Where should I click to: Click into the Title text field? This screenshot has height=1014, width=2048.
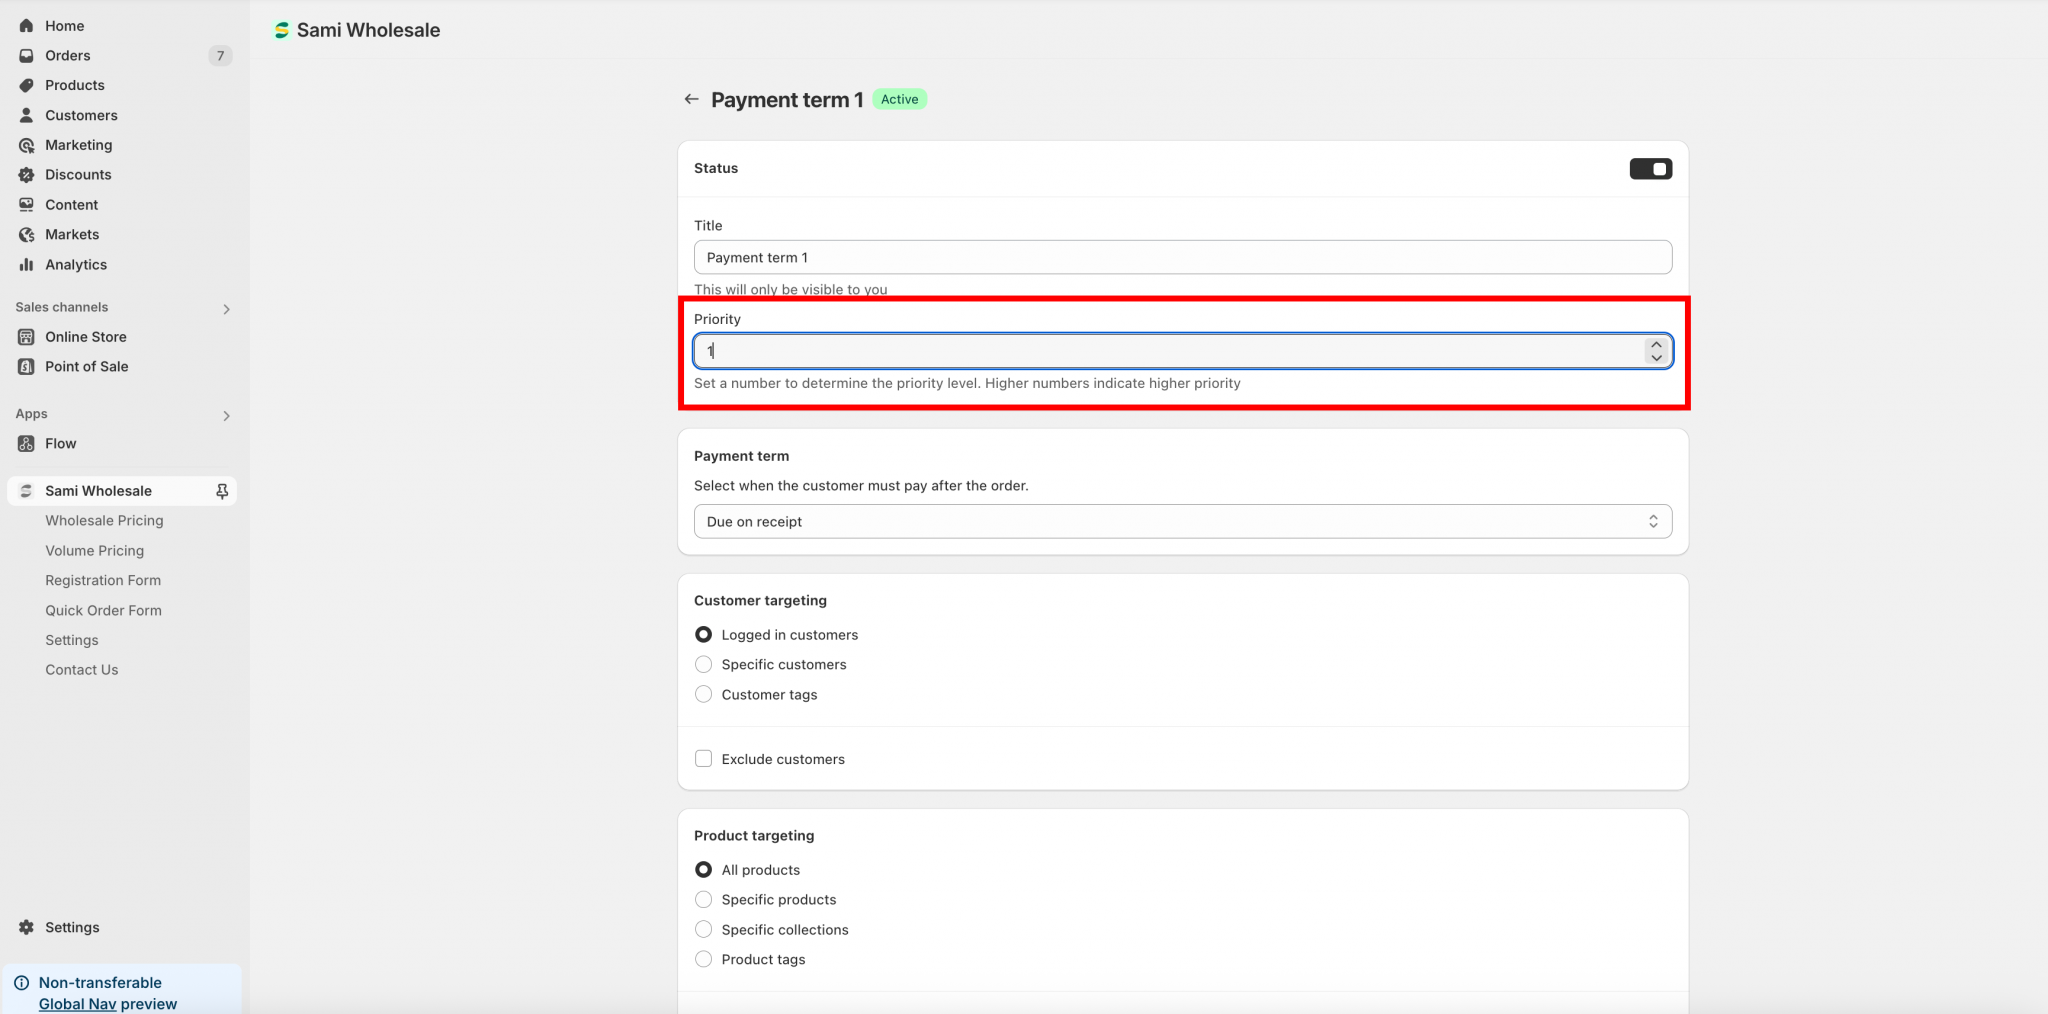[1182, 258]
